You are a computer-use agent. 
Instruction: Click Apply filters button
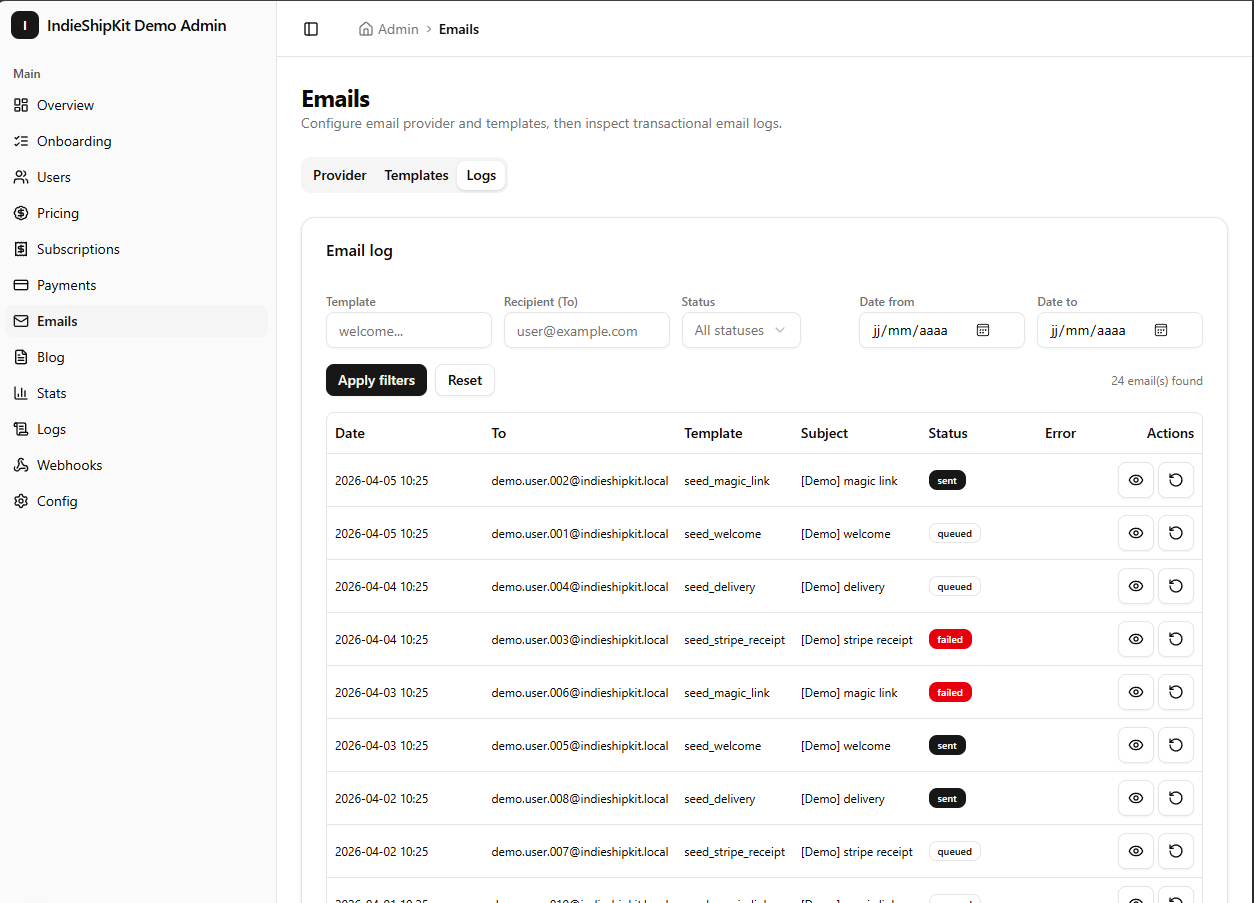point(376,380)
